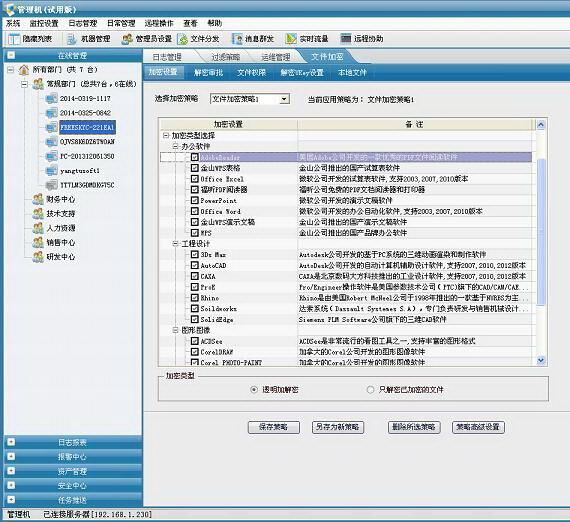Select computer PC-201312061350 in the tree
570x522 pixels.
(x=87, y=156)
